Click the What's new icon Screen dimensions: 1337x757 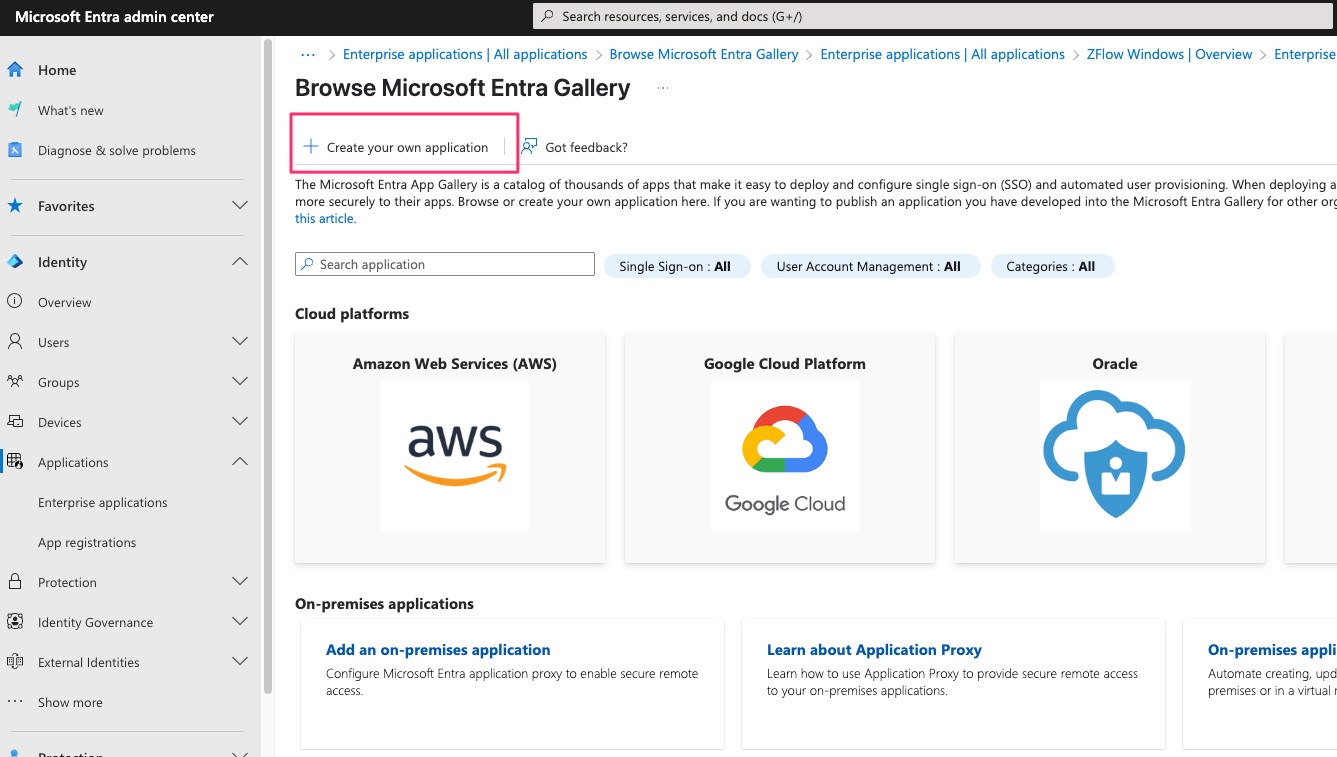[x=15, y=110]
